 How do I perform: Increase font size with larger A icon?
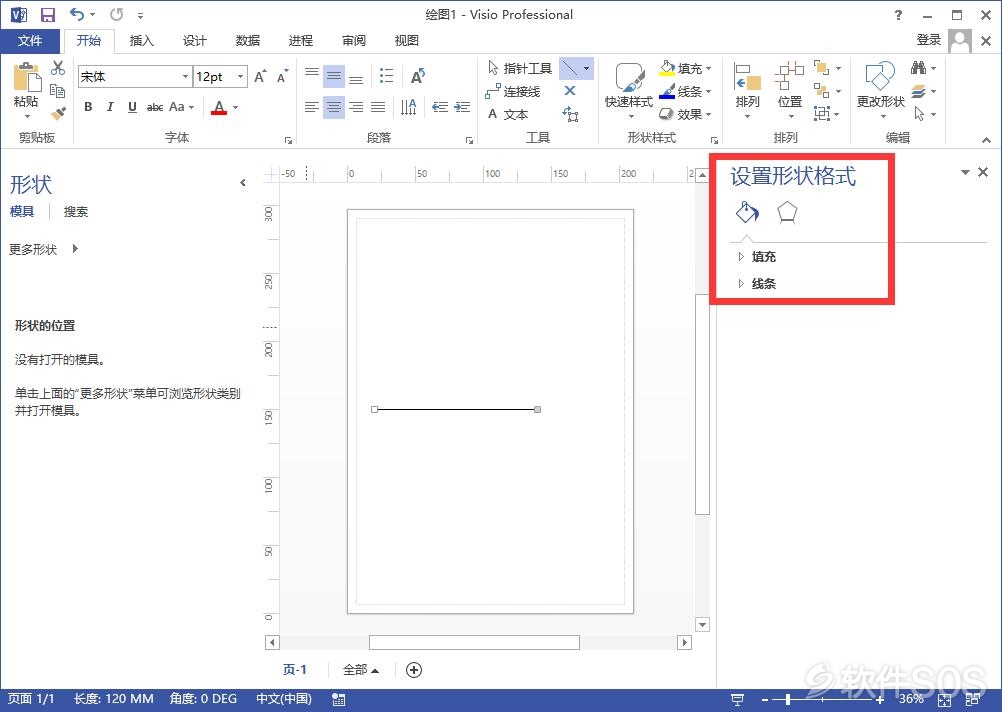click(x=259, y=77)
